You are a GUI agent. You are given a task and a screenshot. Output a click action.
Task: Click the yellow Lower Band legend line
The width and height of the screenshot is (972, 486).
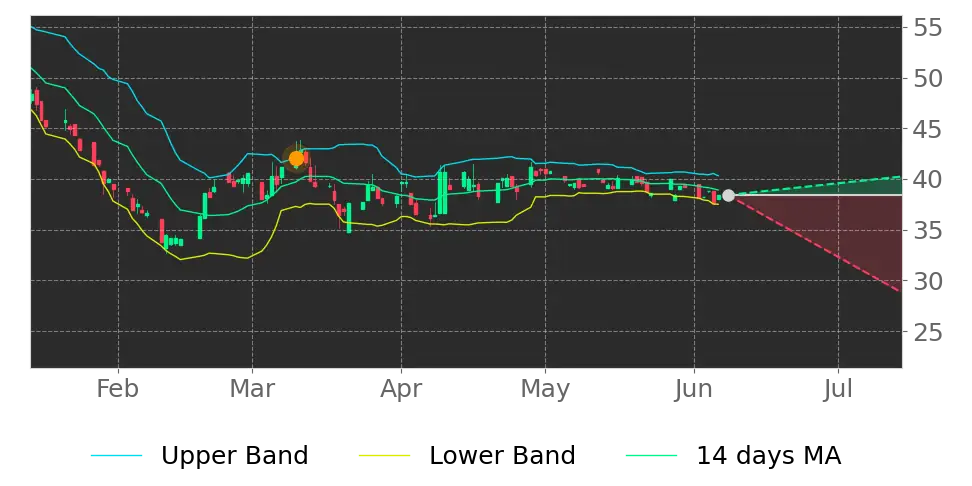384,456
